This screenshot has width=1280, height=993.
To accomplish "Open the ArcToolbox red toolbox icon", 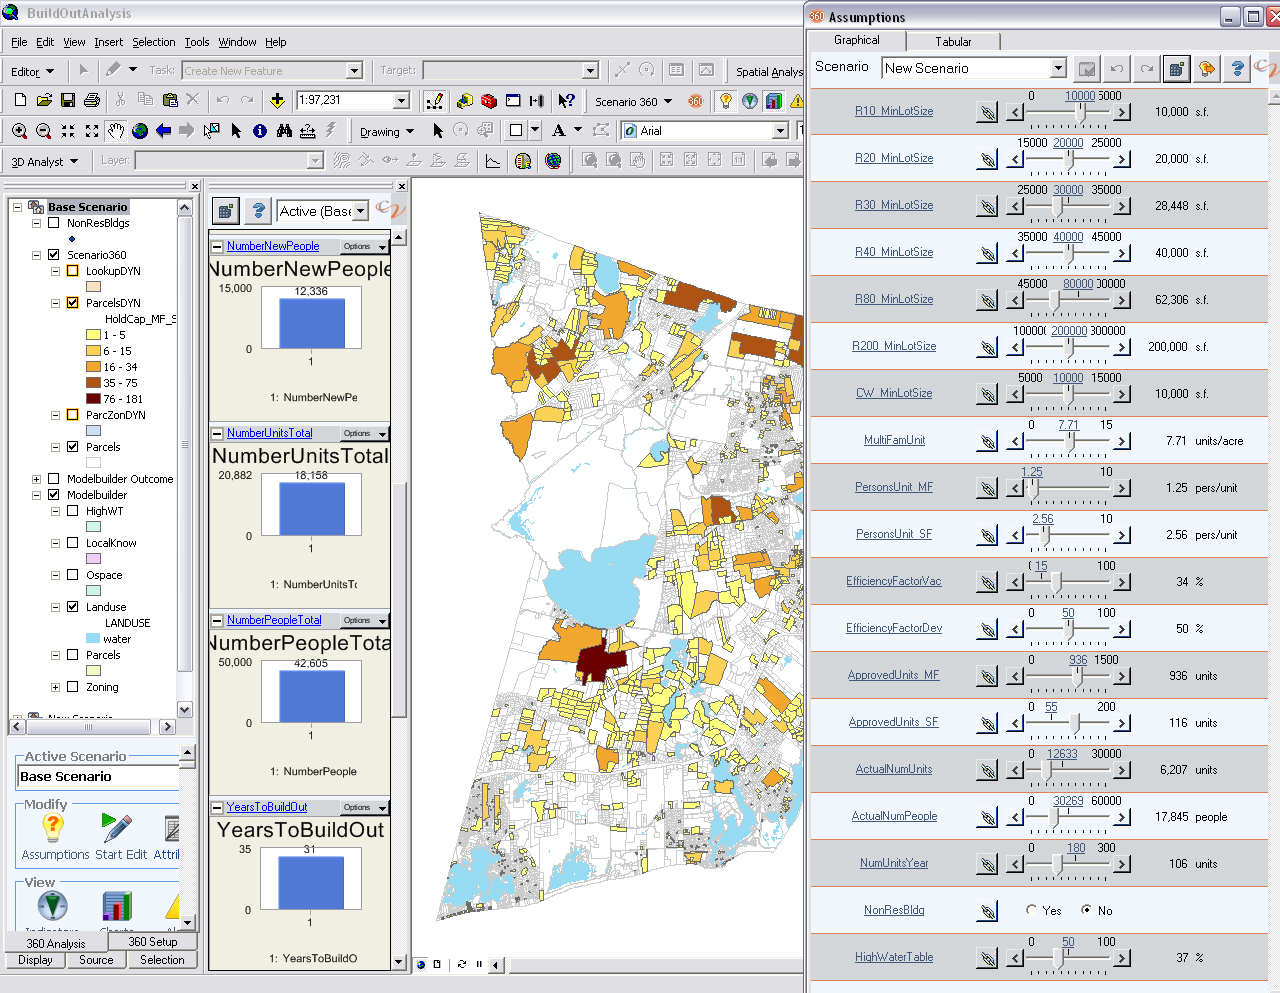I will pos(489,101).
